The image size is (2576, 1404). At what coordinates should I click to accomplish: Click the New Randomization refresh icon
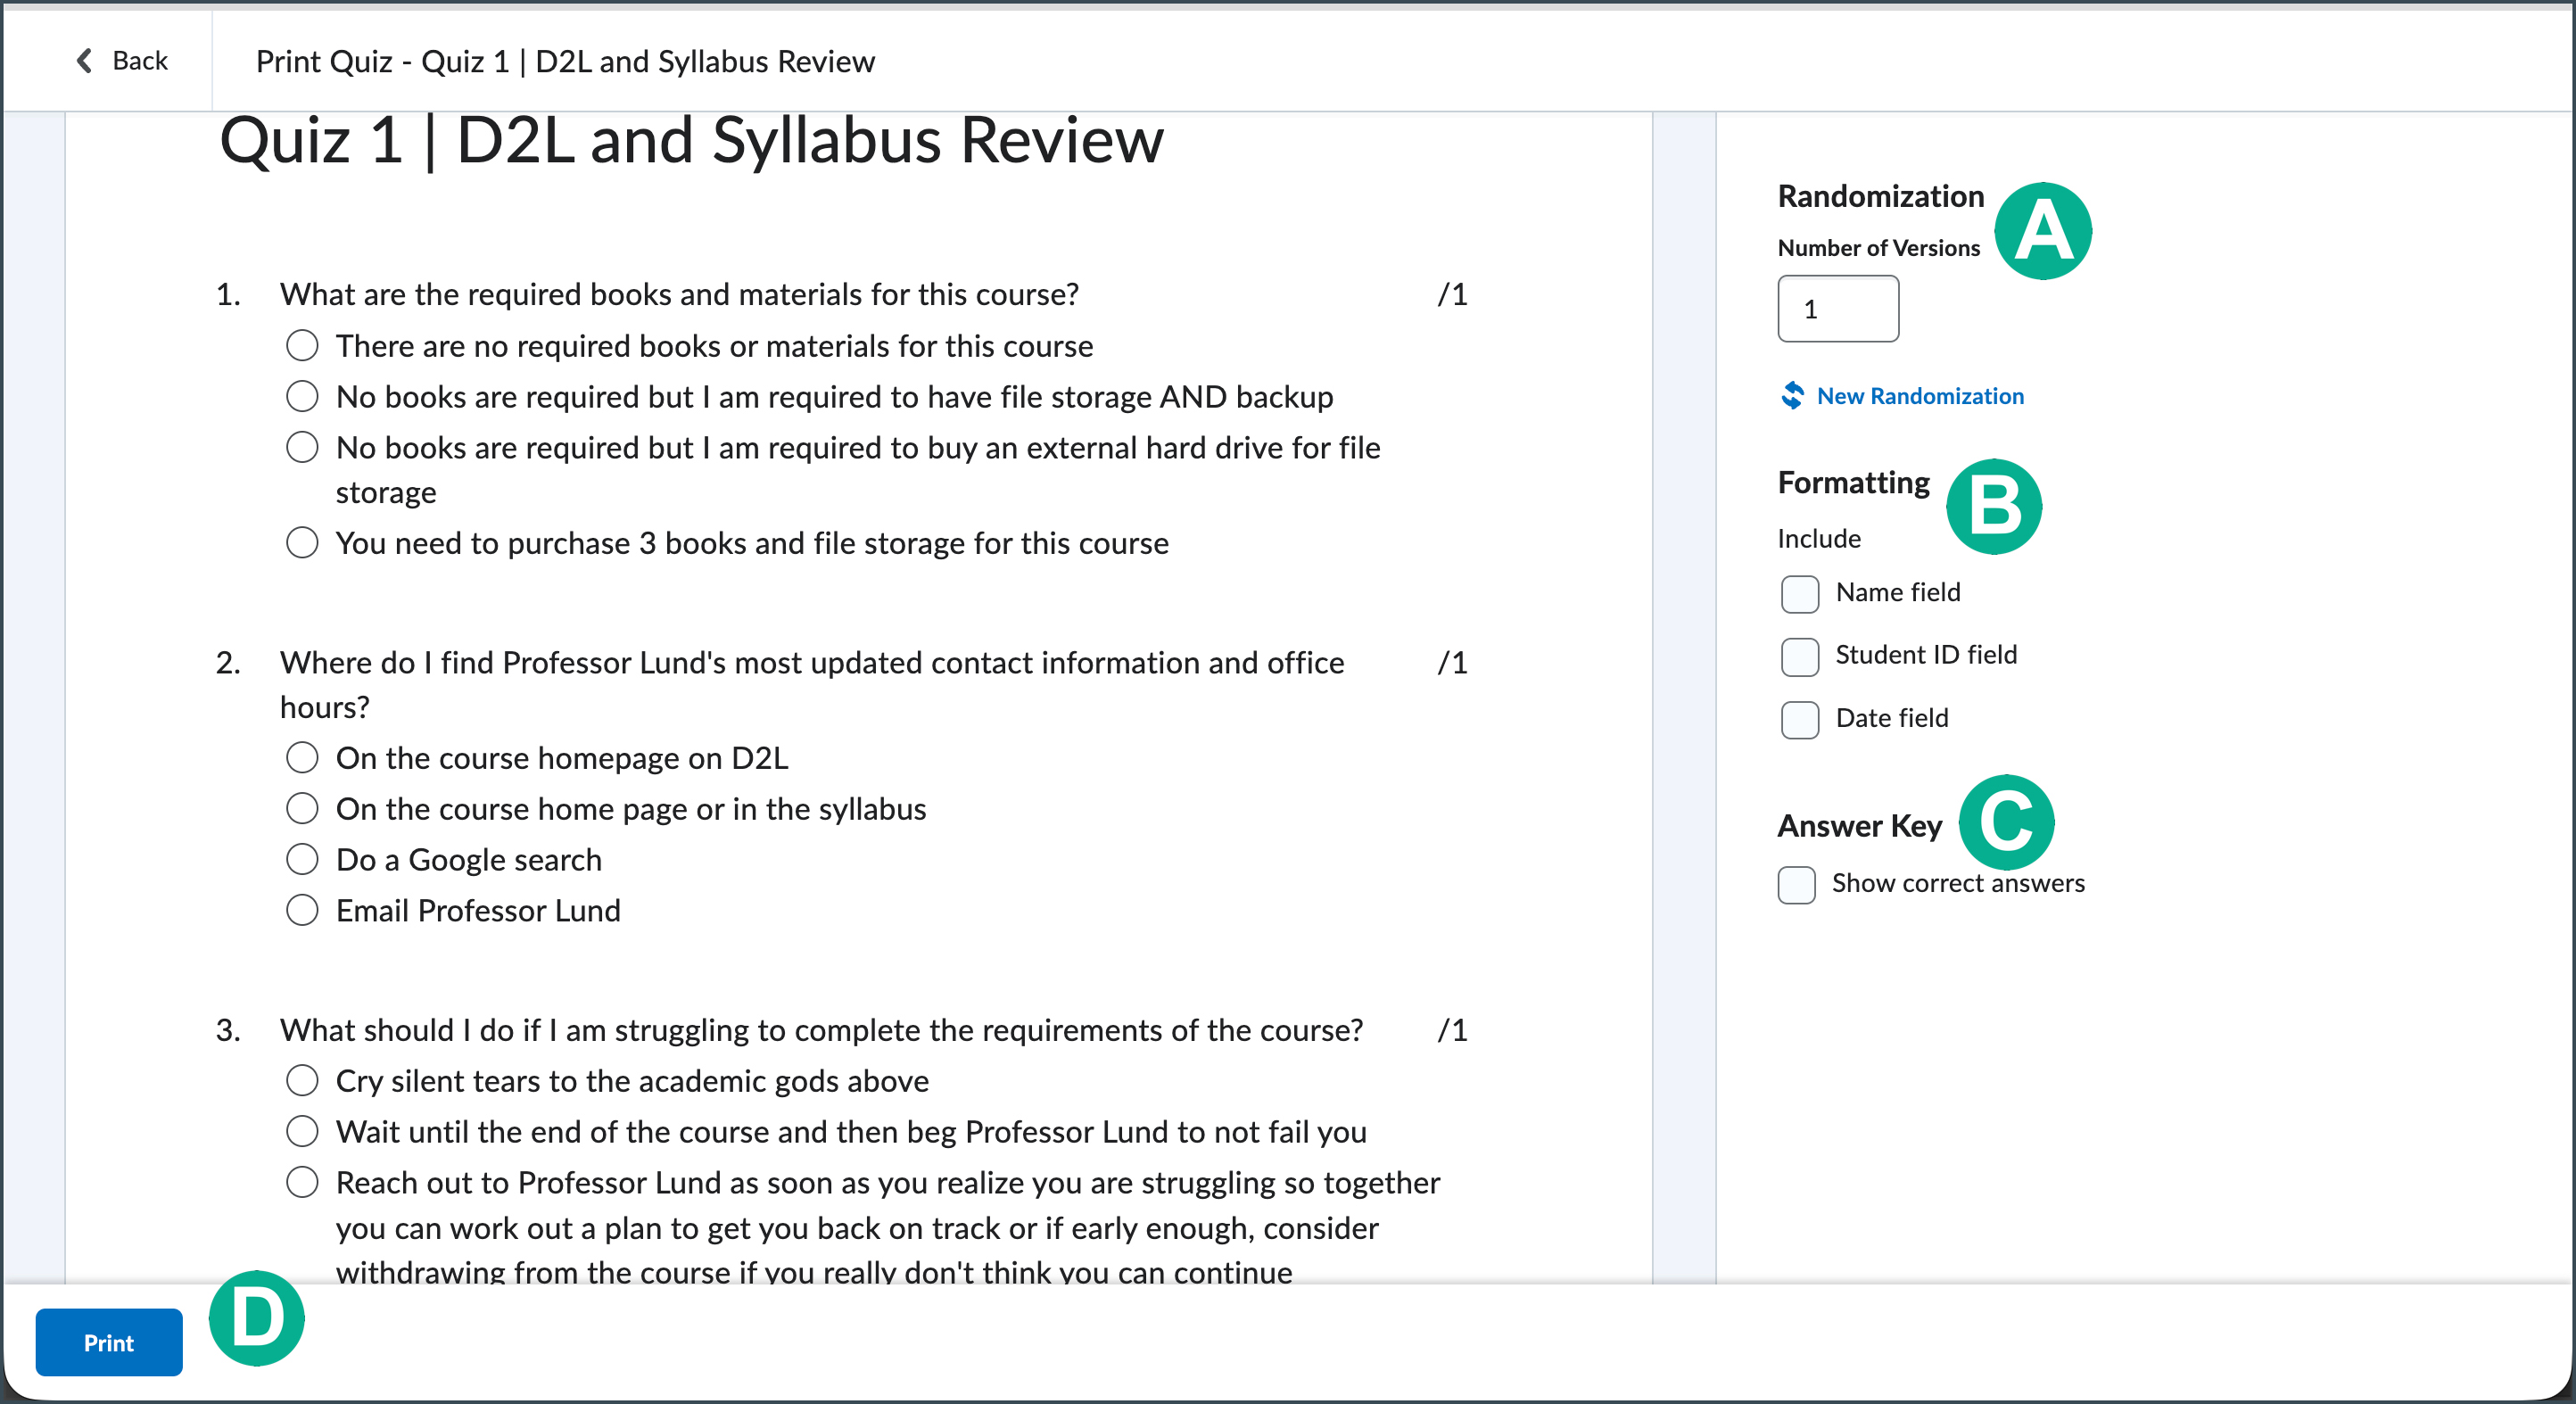1792,396
